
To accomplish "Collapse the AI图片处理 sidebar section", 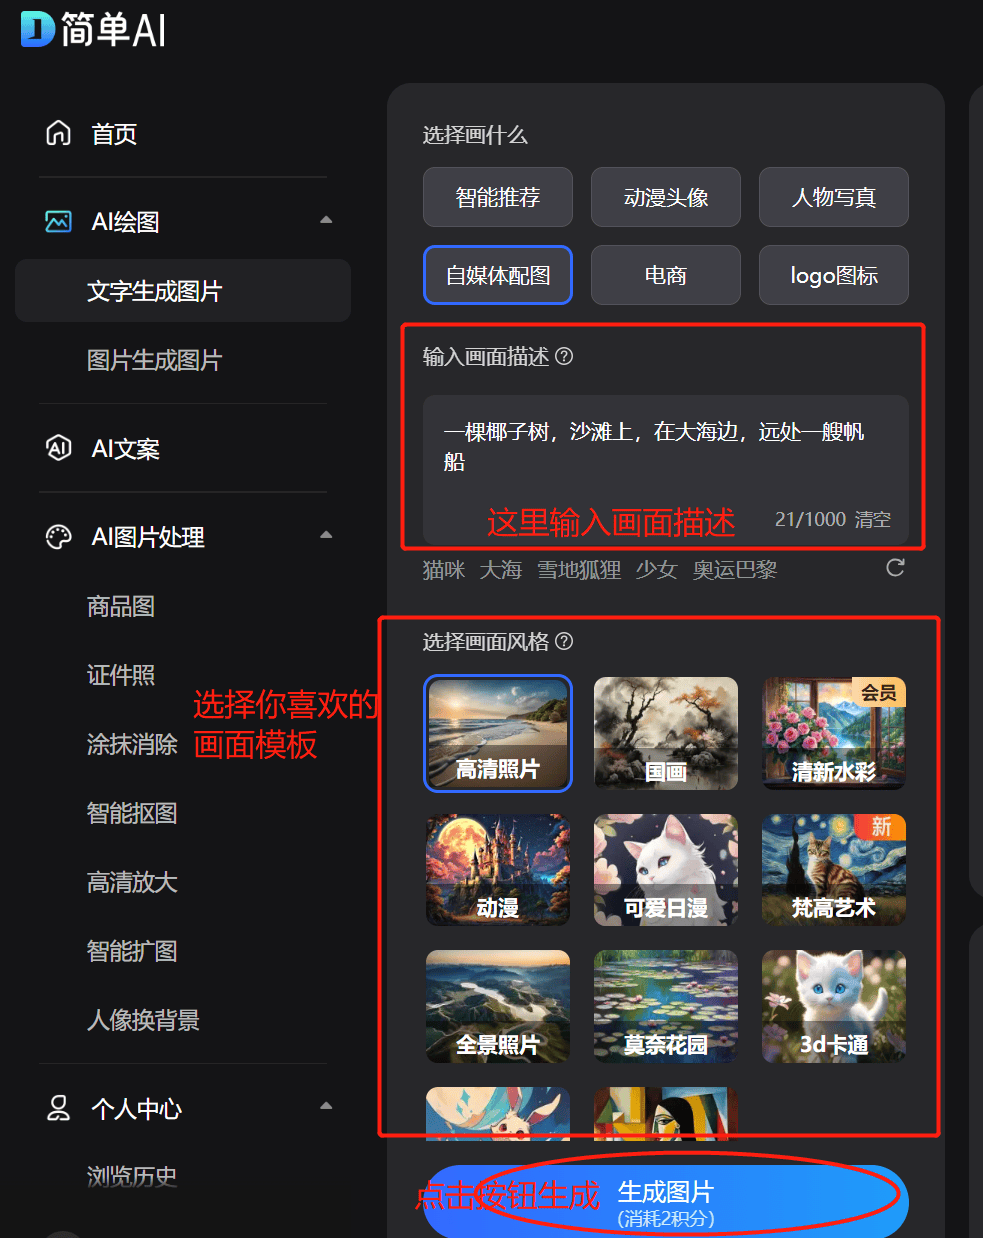I will (326, 535).
